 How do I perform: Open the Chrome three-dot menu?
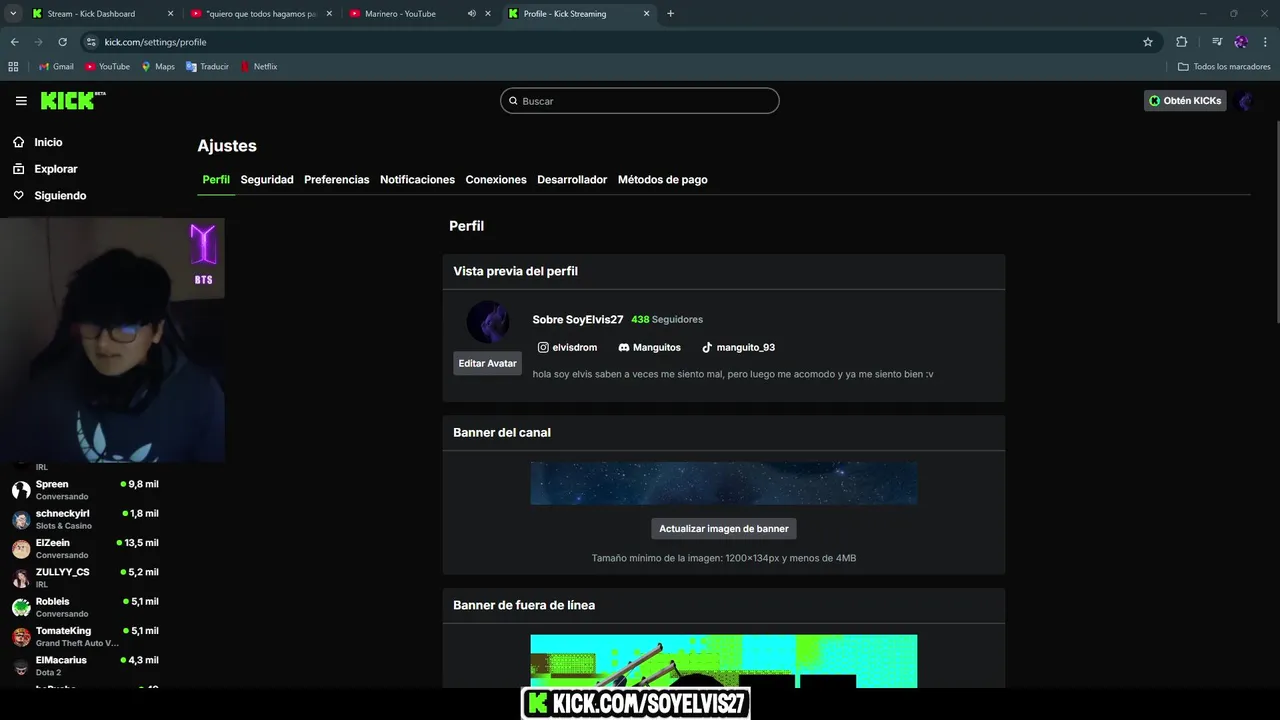click(1266, 42)
